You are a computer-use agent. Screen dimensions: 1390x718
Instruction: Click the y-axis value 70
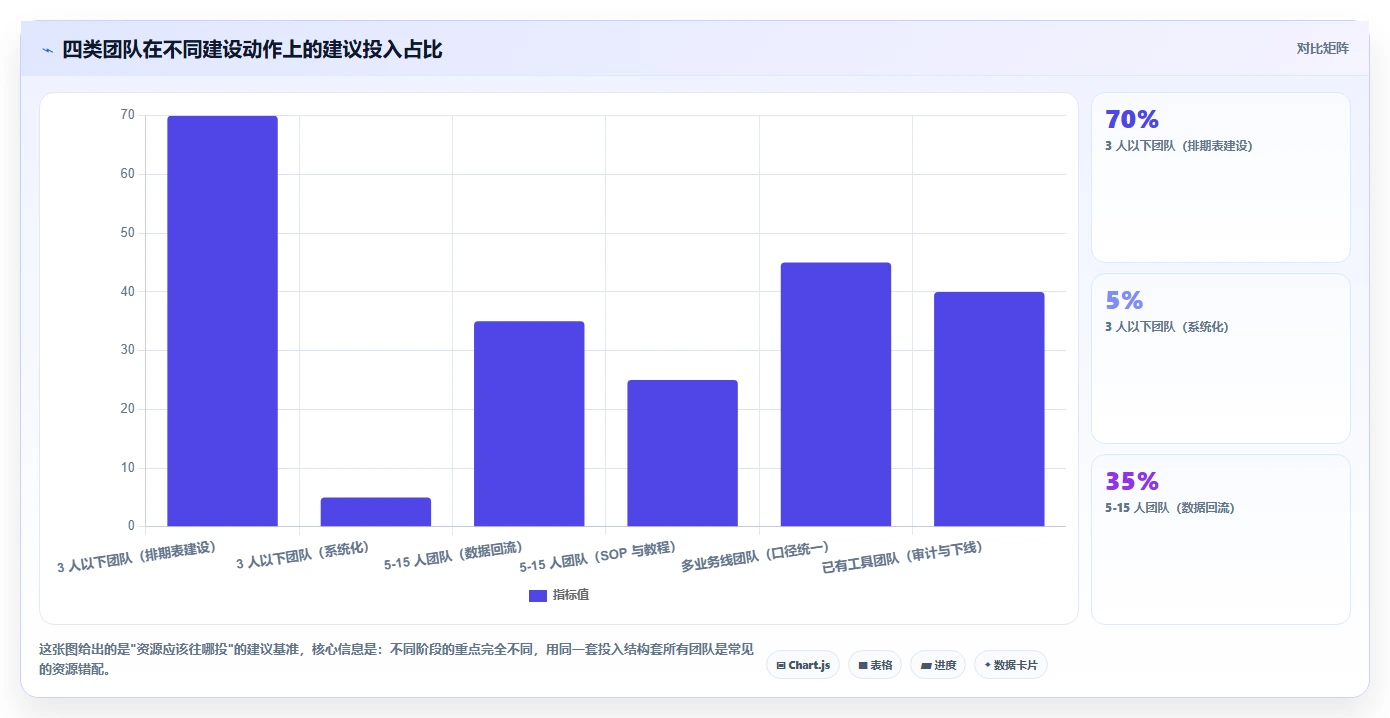(x=127, y=115)
